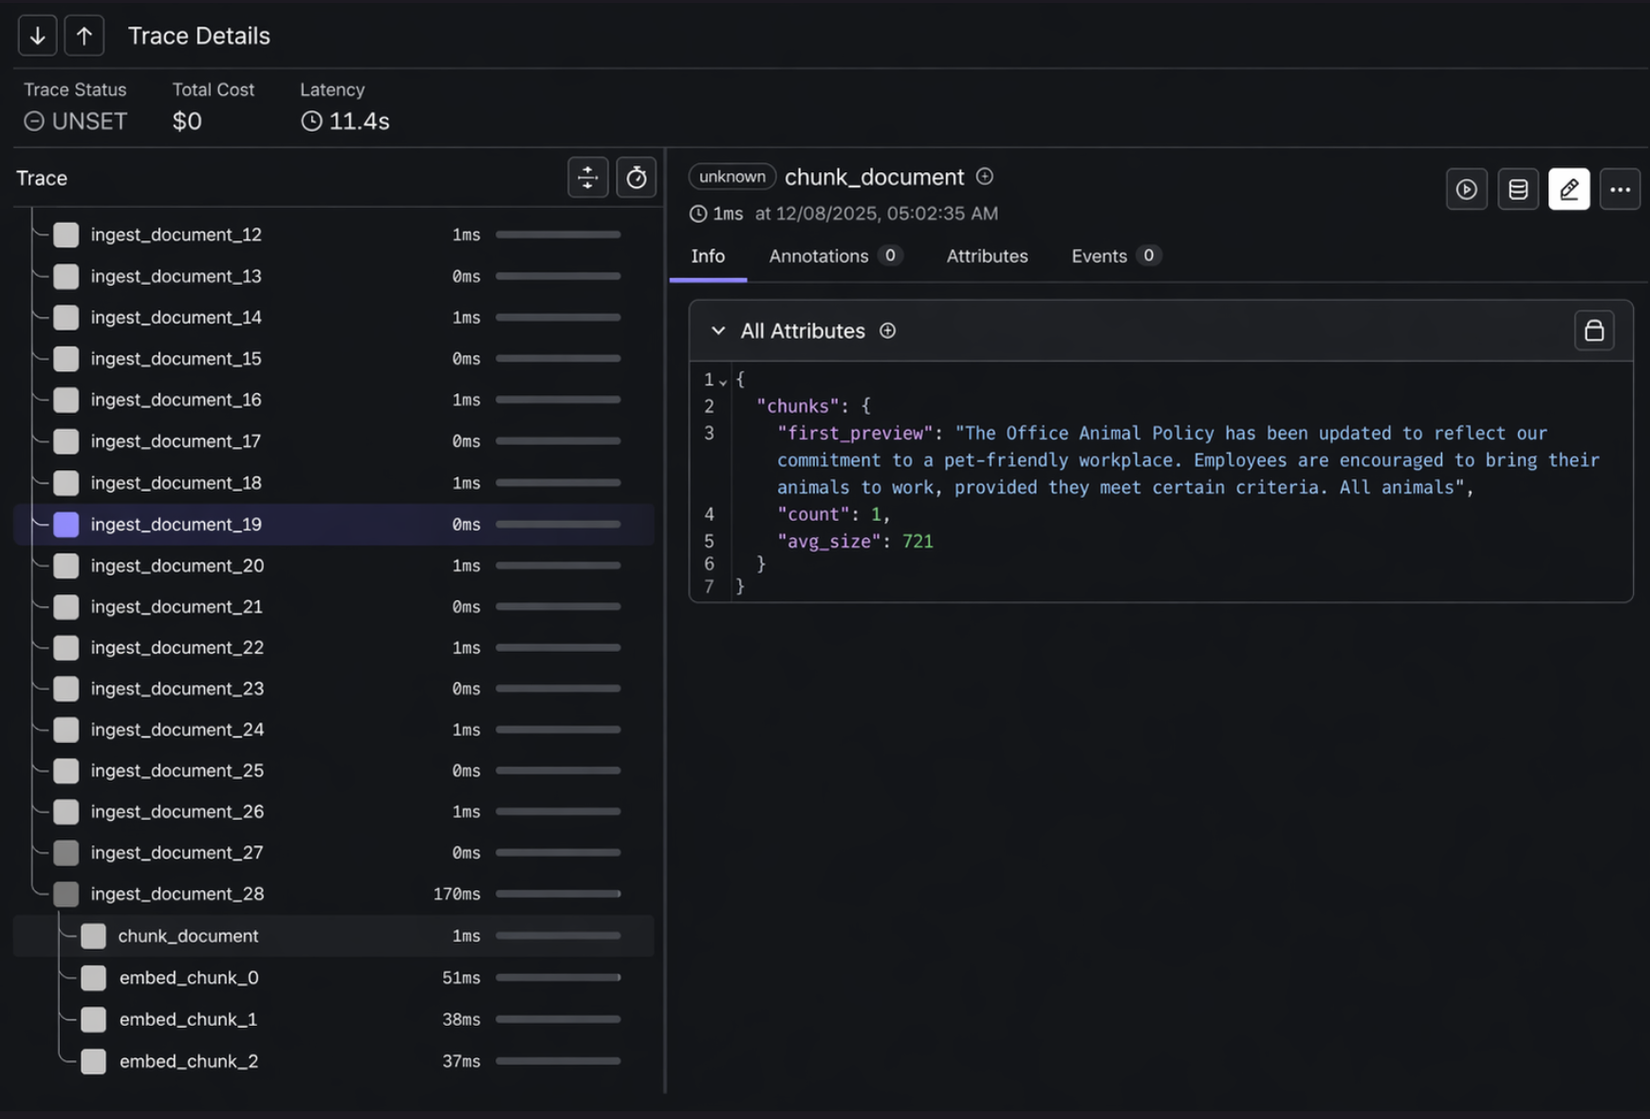This screenshot has height=1119, width=1650.
Task: Select span ingest_document_18
Action: click(x=334, y=483)
